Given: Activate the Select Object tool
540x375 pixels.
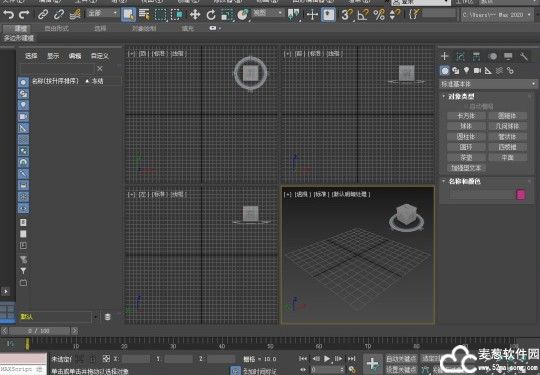Looking at the screenshot, I should pos(128,15).
